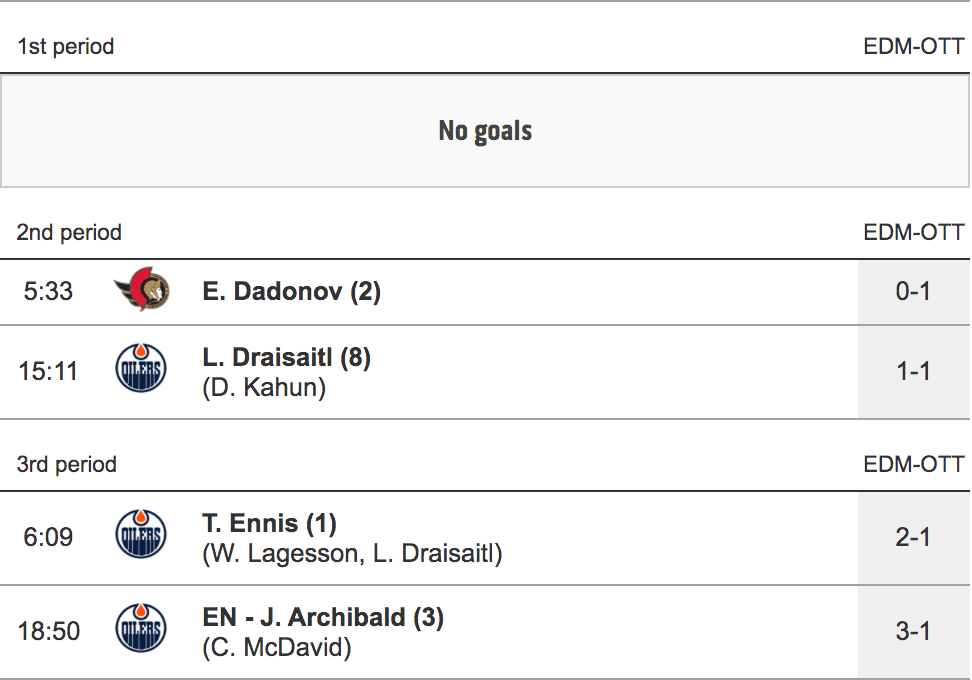The image size is (972, 680).
Task: Click the Oilers logo next to Draisaitl goal
Action: [x=142, y=370]
